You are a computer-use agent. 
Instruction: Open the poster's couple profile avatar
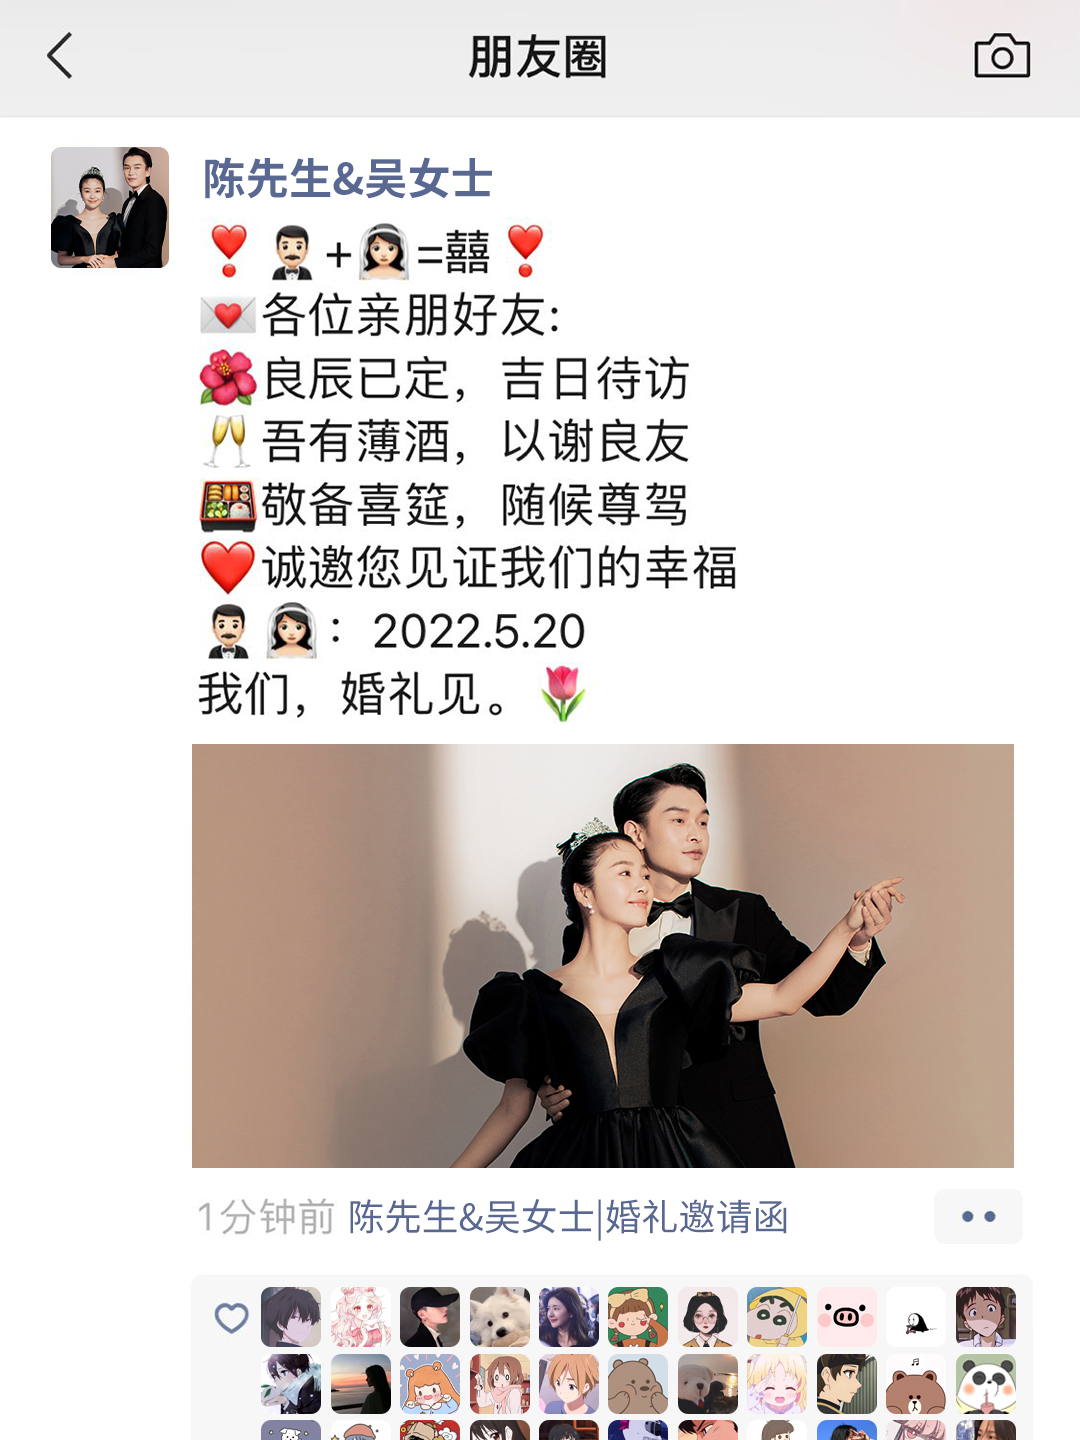tap(110, 207)
